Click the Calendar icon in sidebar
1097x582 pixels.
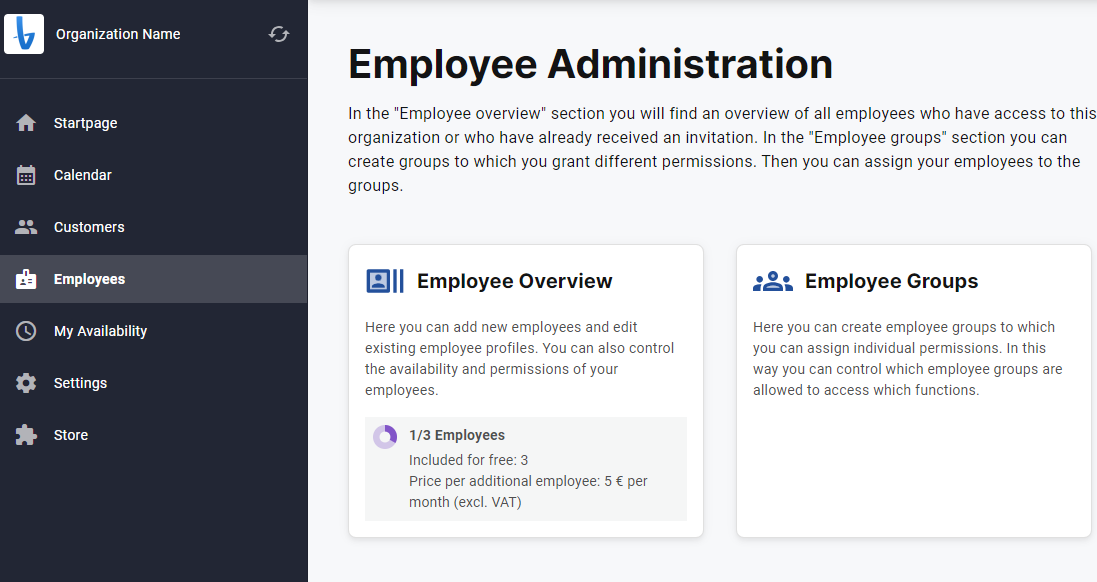(26, 175)
